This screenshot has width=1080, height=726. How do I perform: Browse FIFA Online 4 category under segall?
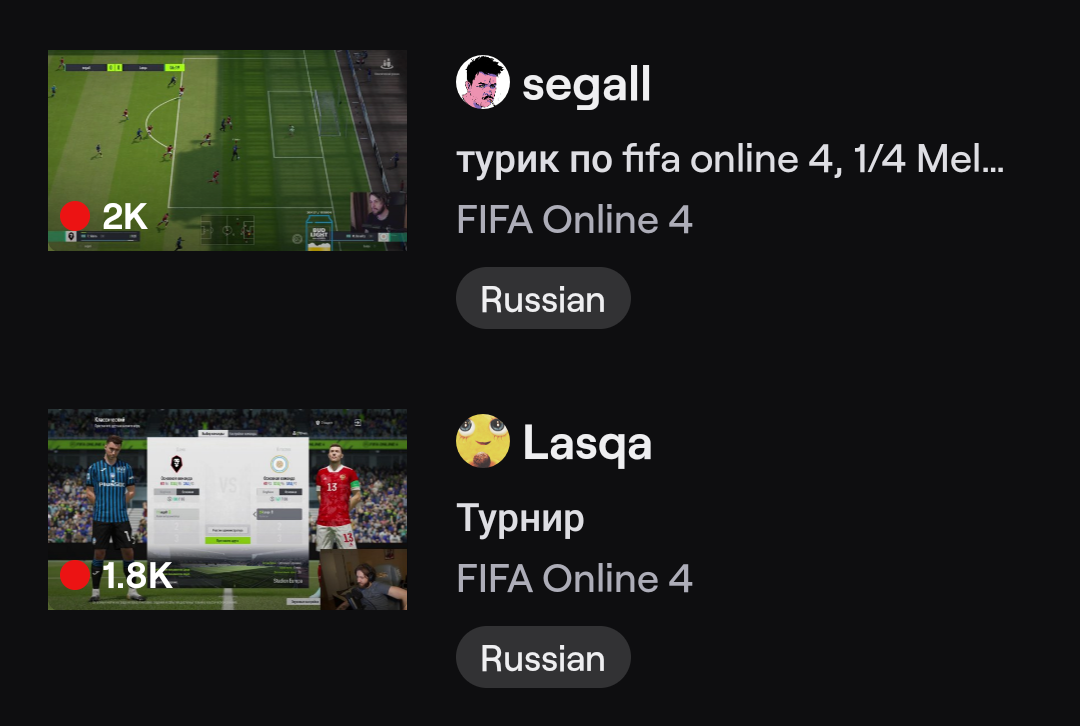point(574,220)
